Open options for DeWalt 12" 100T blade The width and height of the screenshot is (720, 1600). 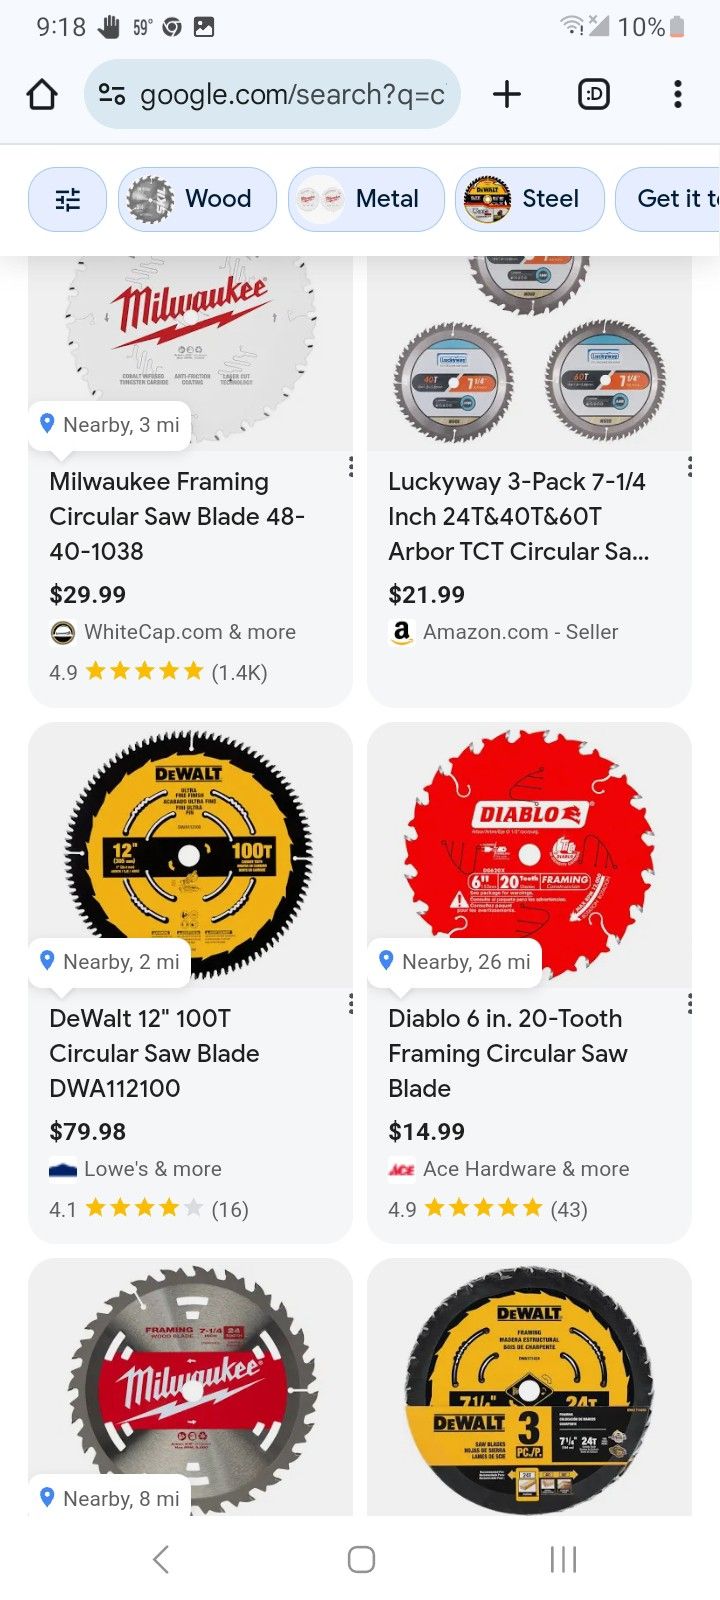tap(351, 1004)
